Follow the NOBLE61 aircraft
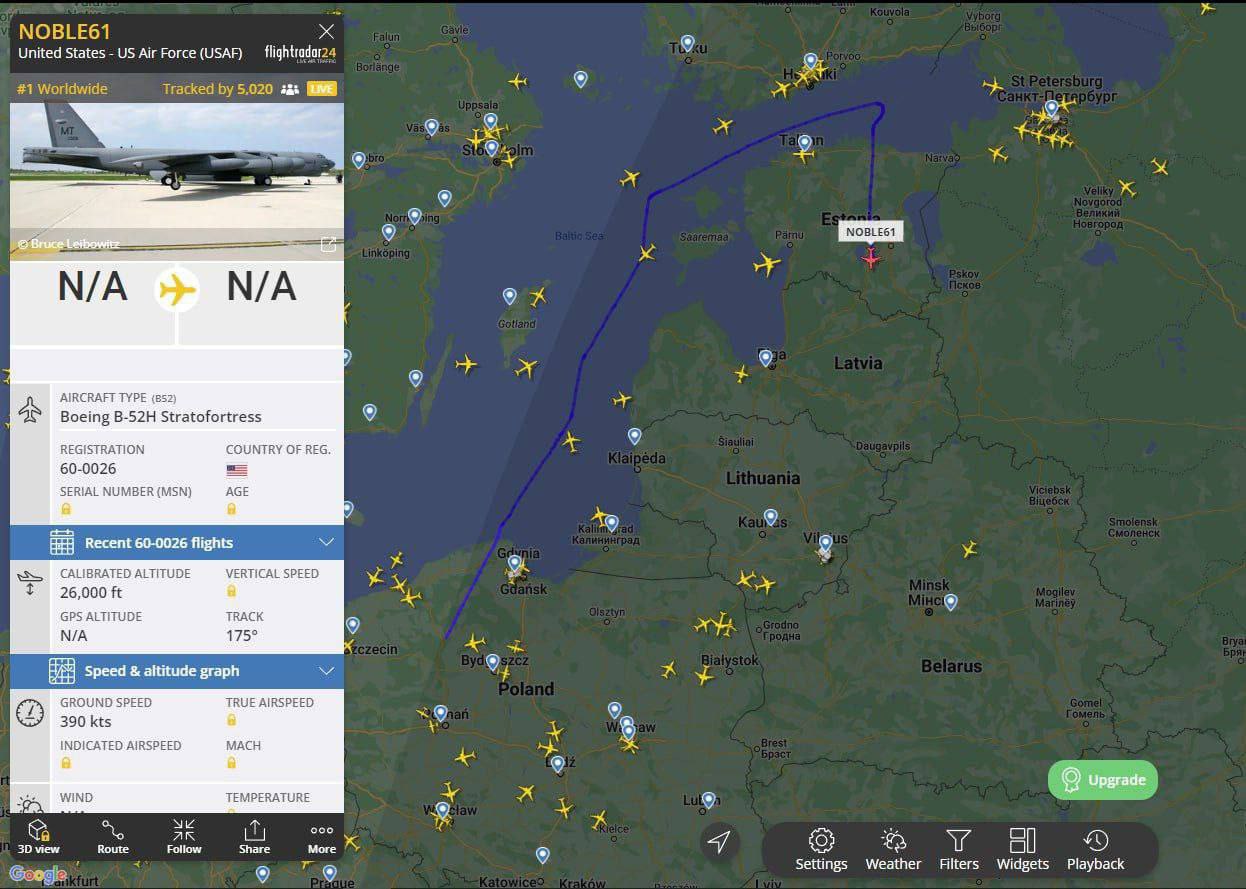The width and height of the screenshot is (1246, 889). pyautogui.click(x=184, y=837)
